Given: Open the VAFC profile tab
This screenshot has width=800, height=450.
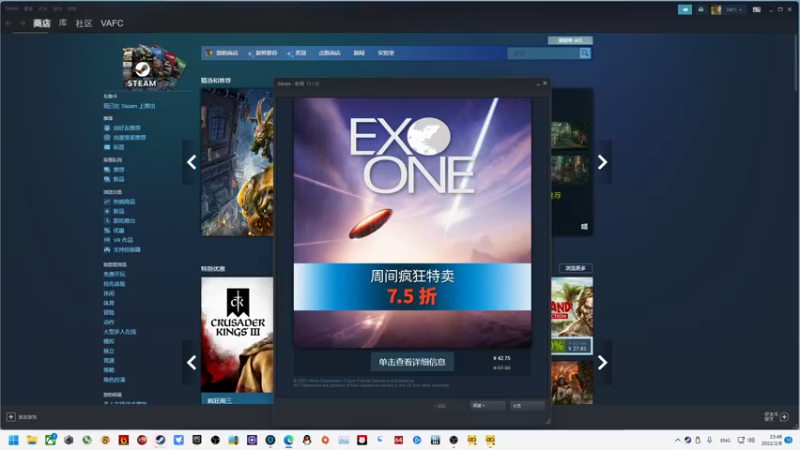Looking at the screenshot, I should point(112,23).
